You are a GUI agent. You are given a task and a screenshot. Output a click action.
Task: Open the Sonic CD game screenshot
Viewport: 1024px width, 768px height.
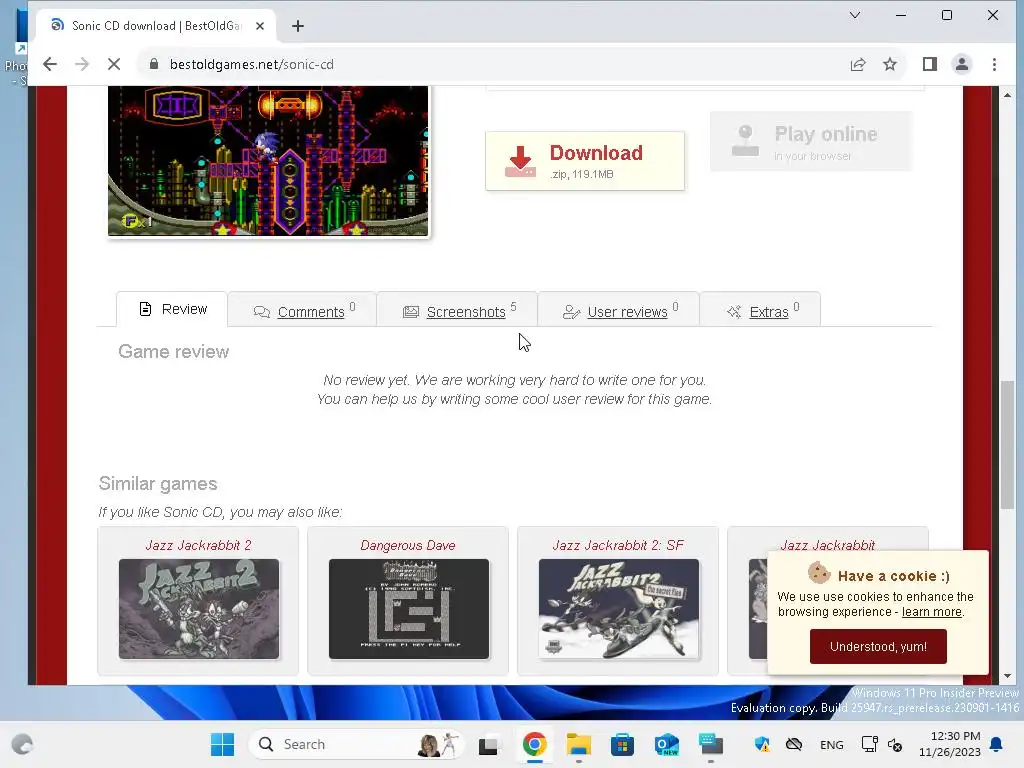(268, 161)
